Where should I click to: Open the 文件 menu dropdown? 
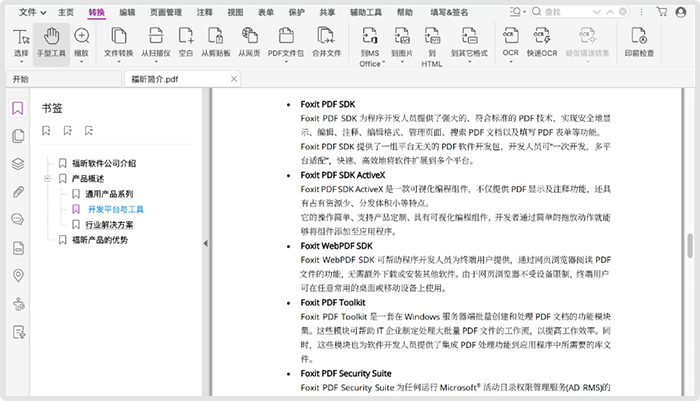click(32, 13)
